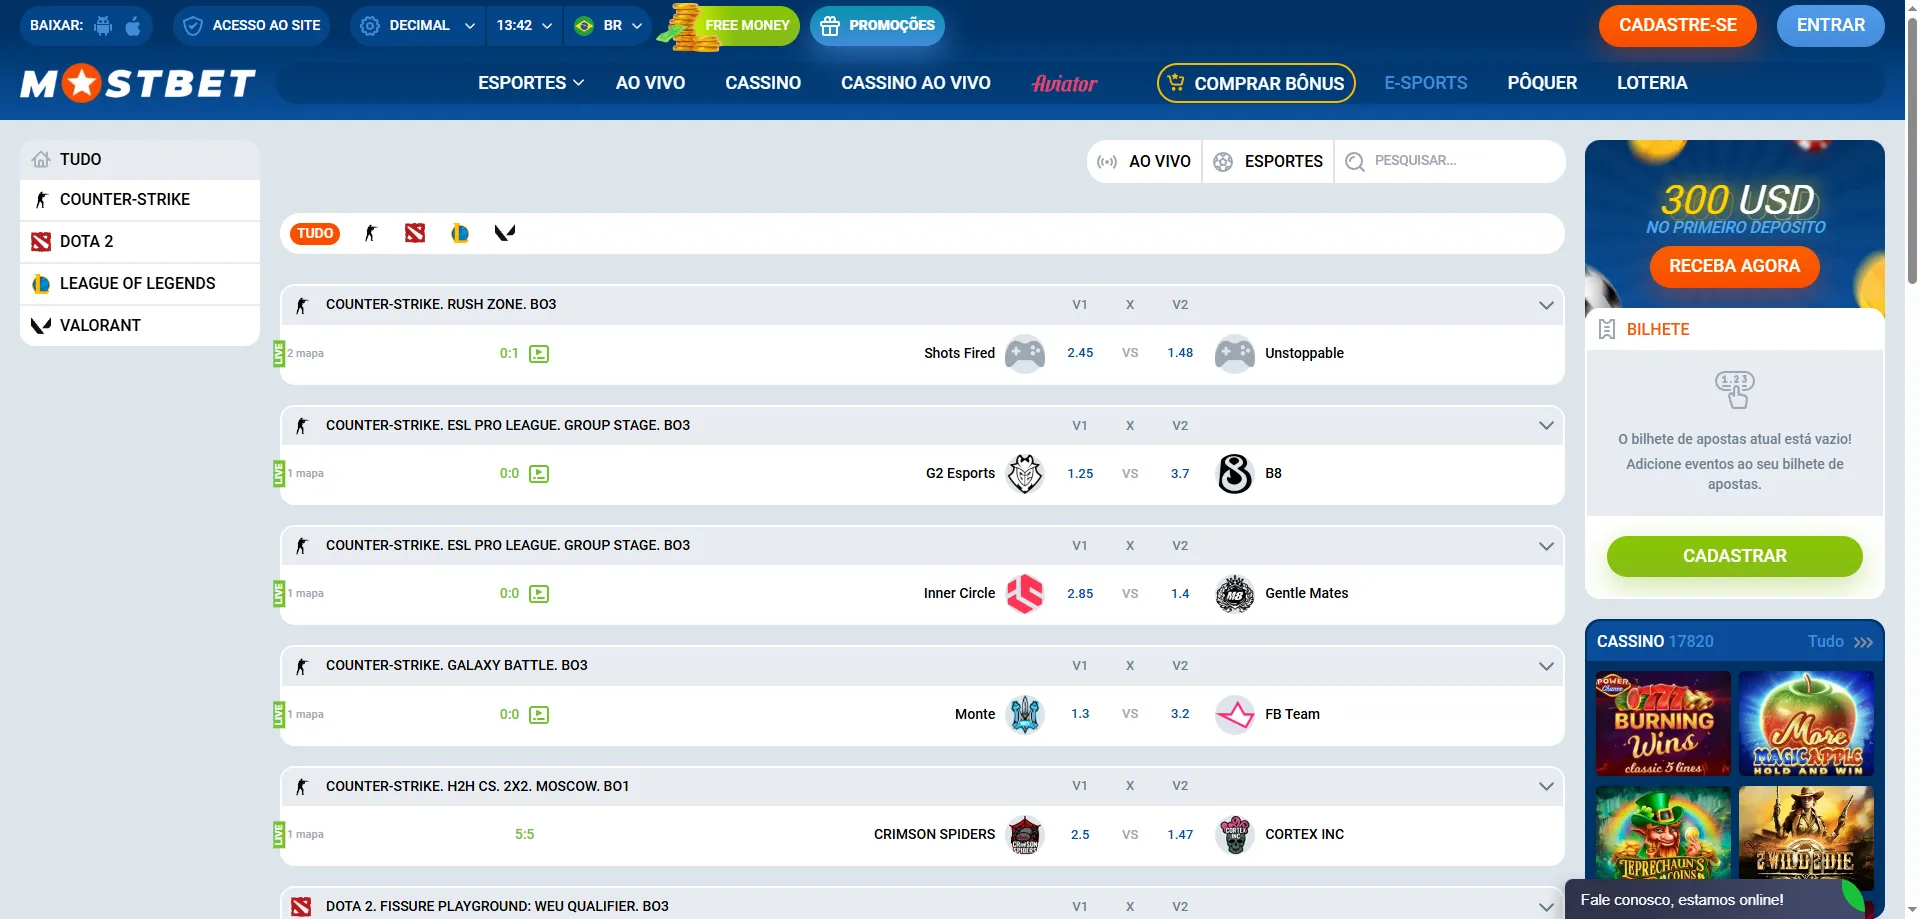Select the Dota 2 filter icon
The image size is (1920, 919).
click(x=415, y=233)
